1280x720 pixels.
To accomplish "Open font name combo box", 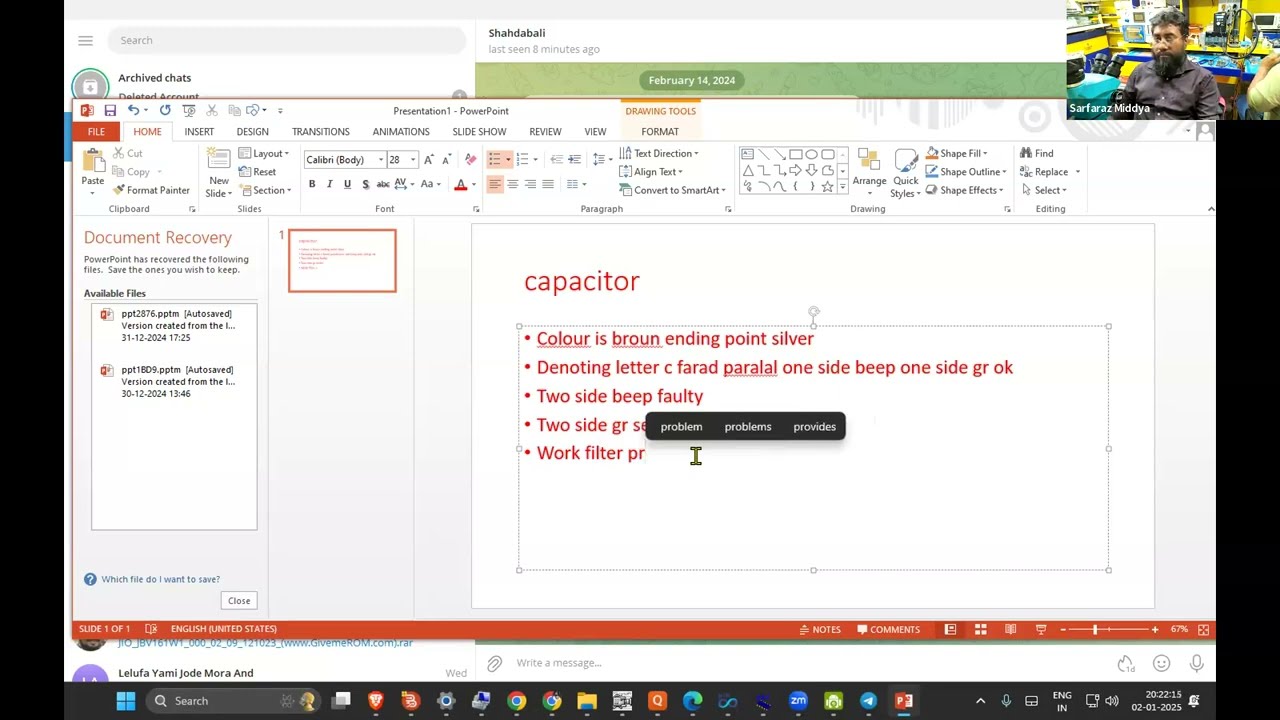I will pyautogui.click(x=380, y=160).
